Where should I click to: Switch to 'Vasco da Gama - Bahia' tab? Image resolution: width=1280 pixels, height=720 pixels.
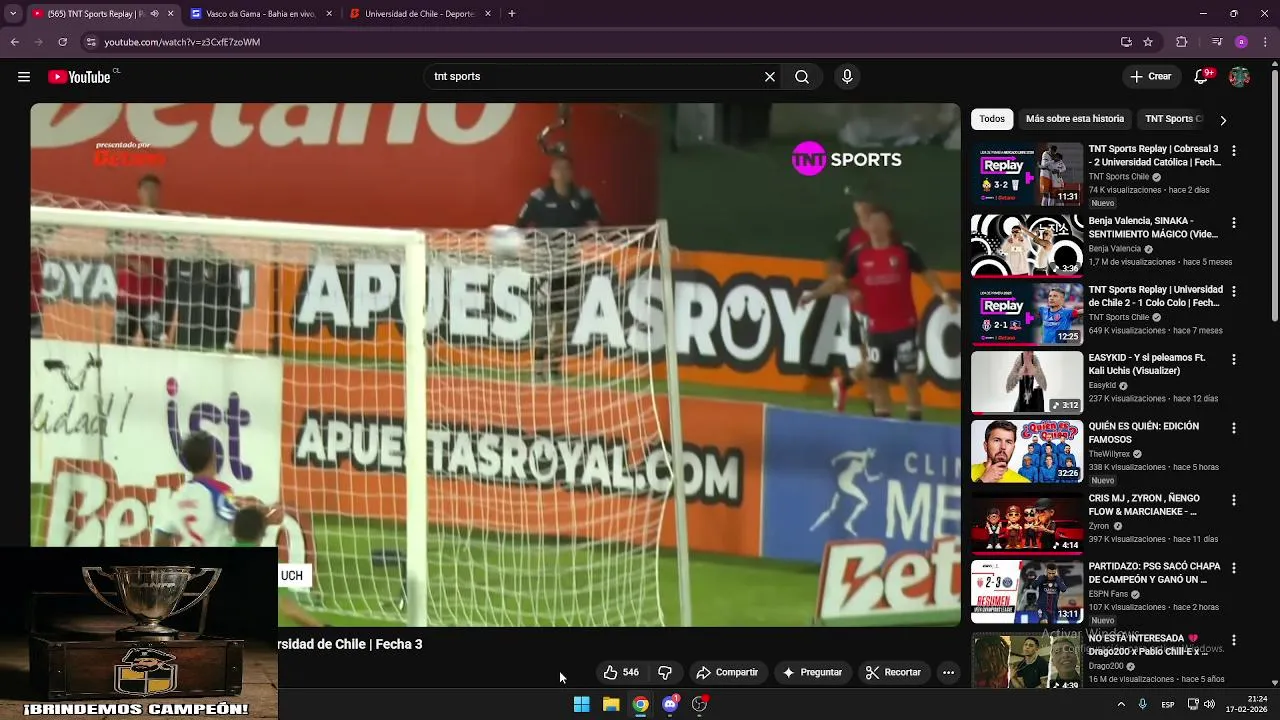point(260,14)
